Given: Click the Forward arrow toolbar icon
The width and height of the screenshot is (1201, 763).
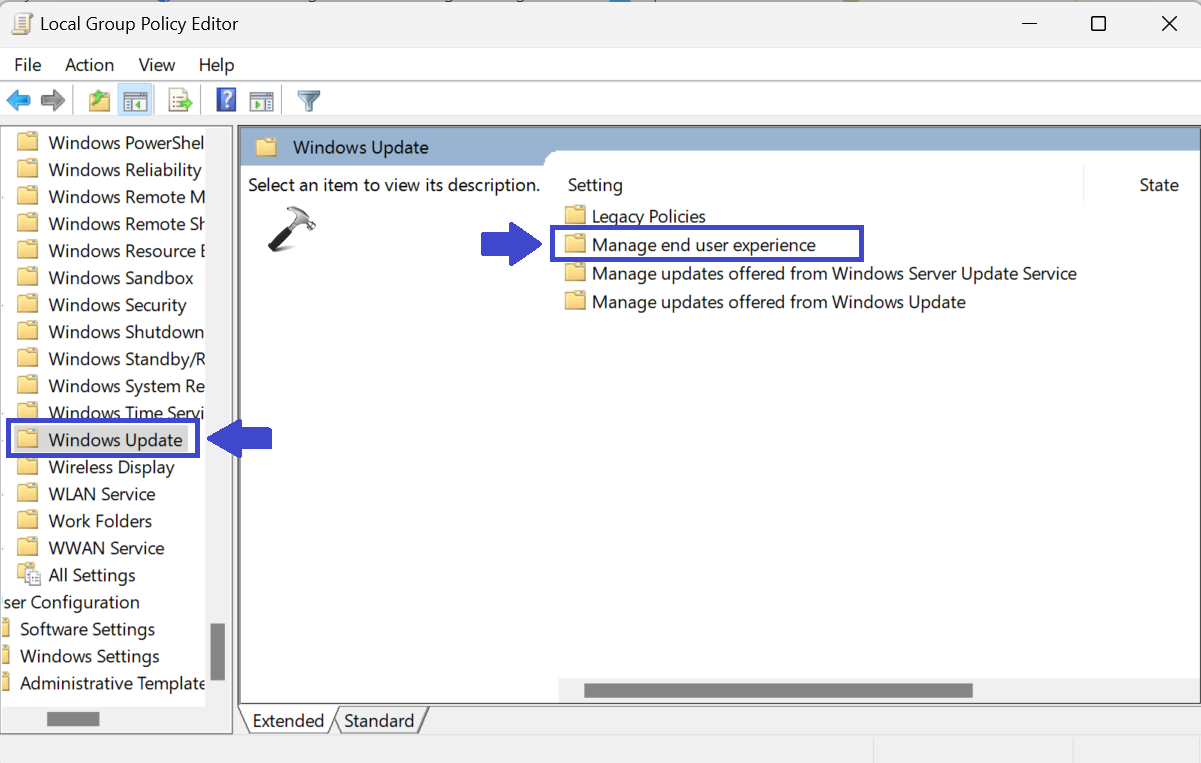Looking at the screenshot, I should [53, 100].
